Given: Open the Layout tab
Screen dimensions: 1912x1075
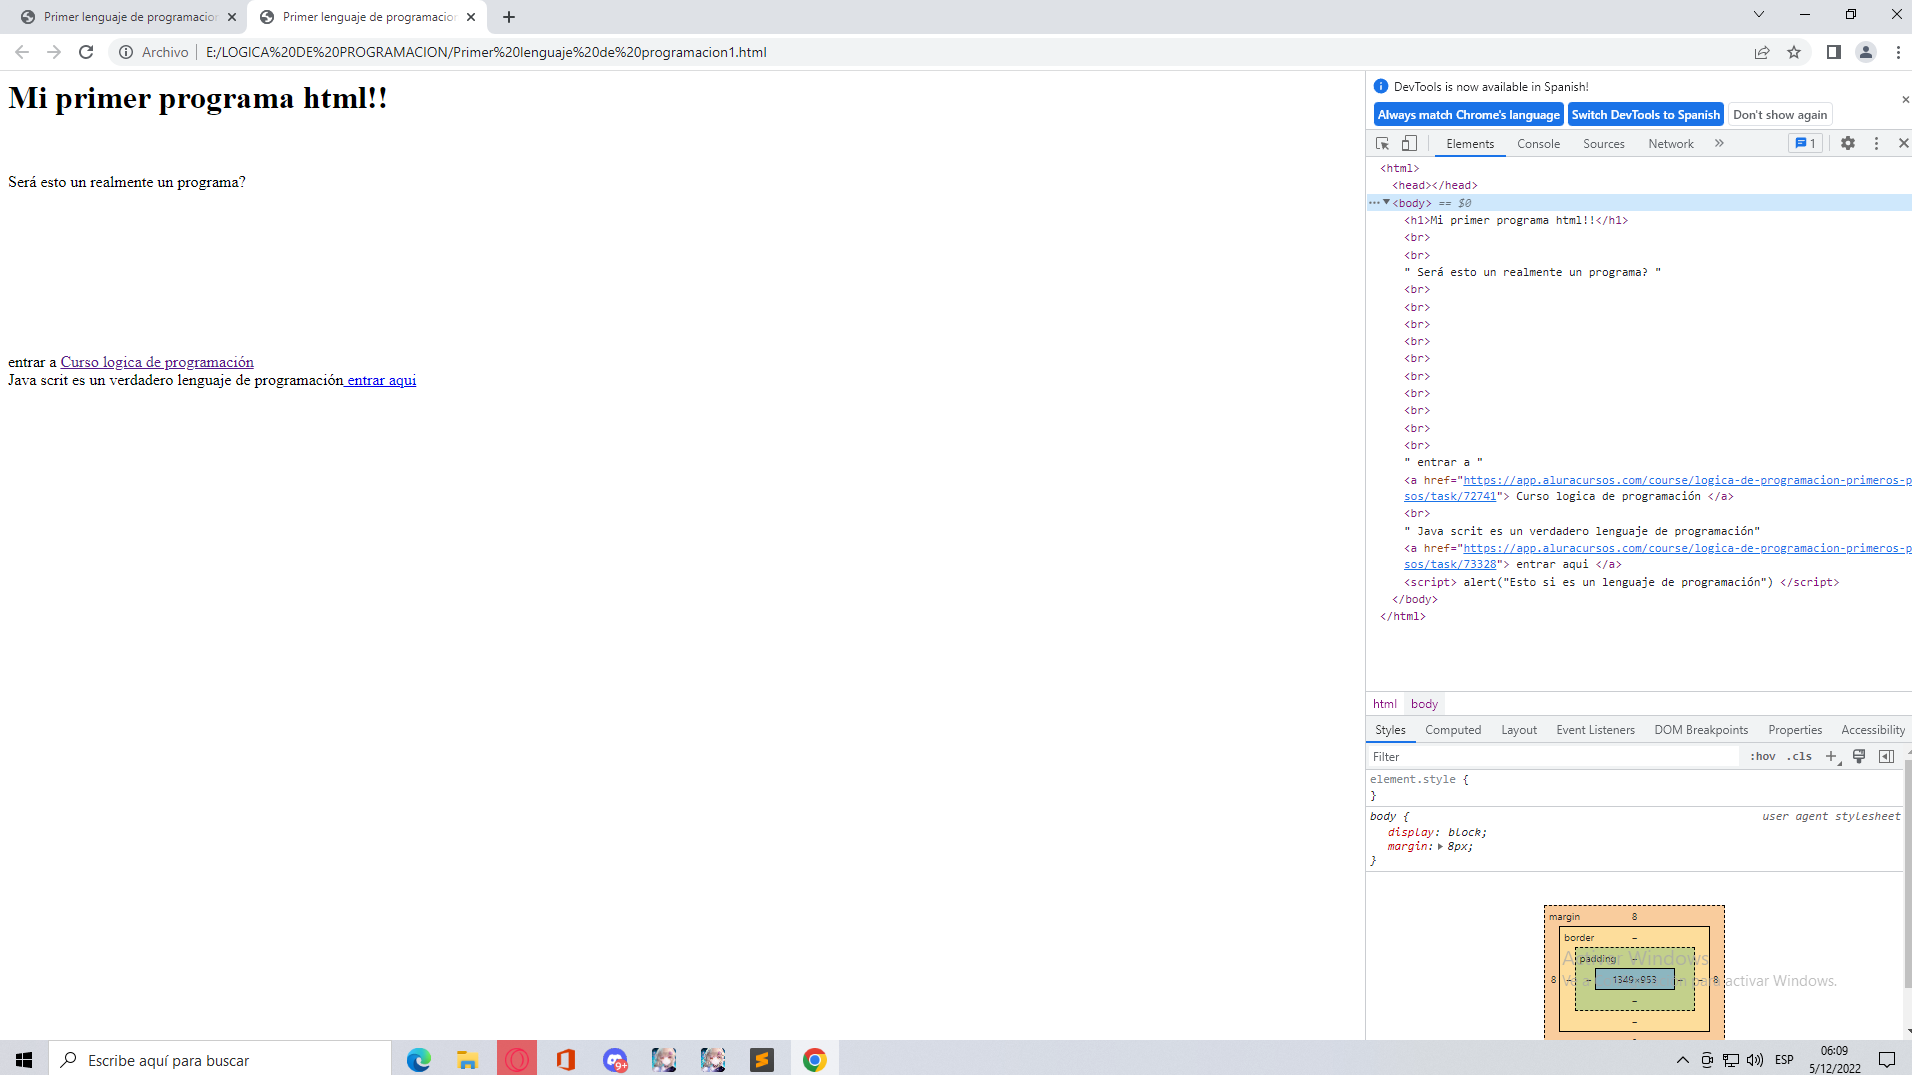Looking at the screenshot, I should [1518, 730].
